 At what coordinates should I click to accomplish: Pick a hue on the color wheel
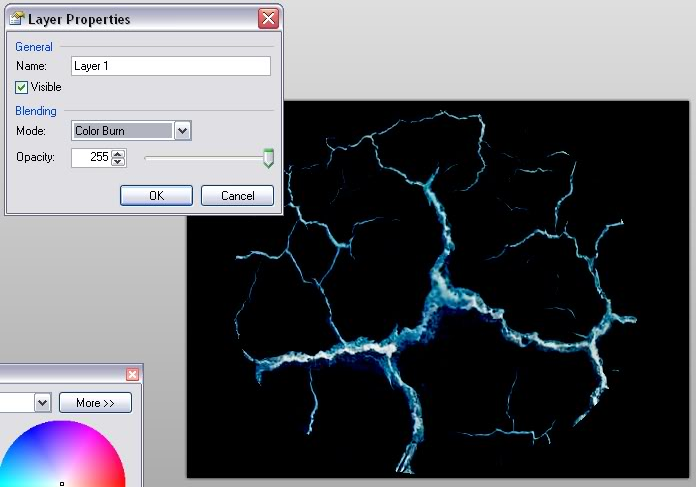coord(62,454)
